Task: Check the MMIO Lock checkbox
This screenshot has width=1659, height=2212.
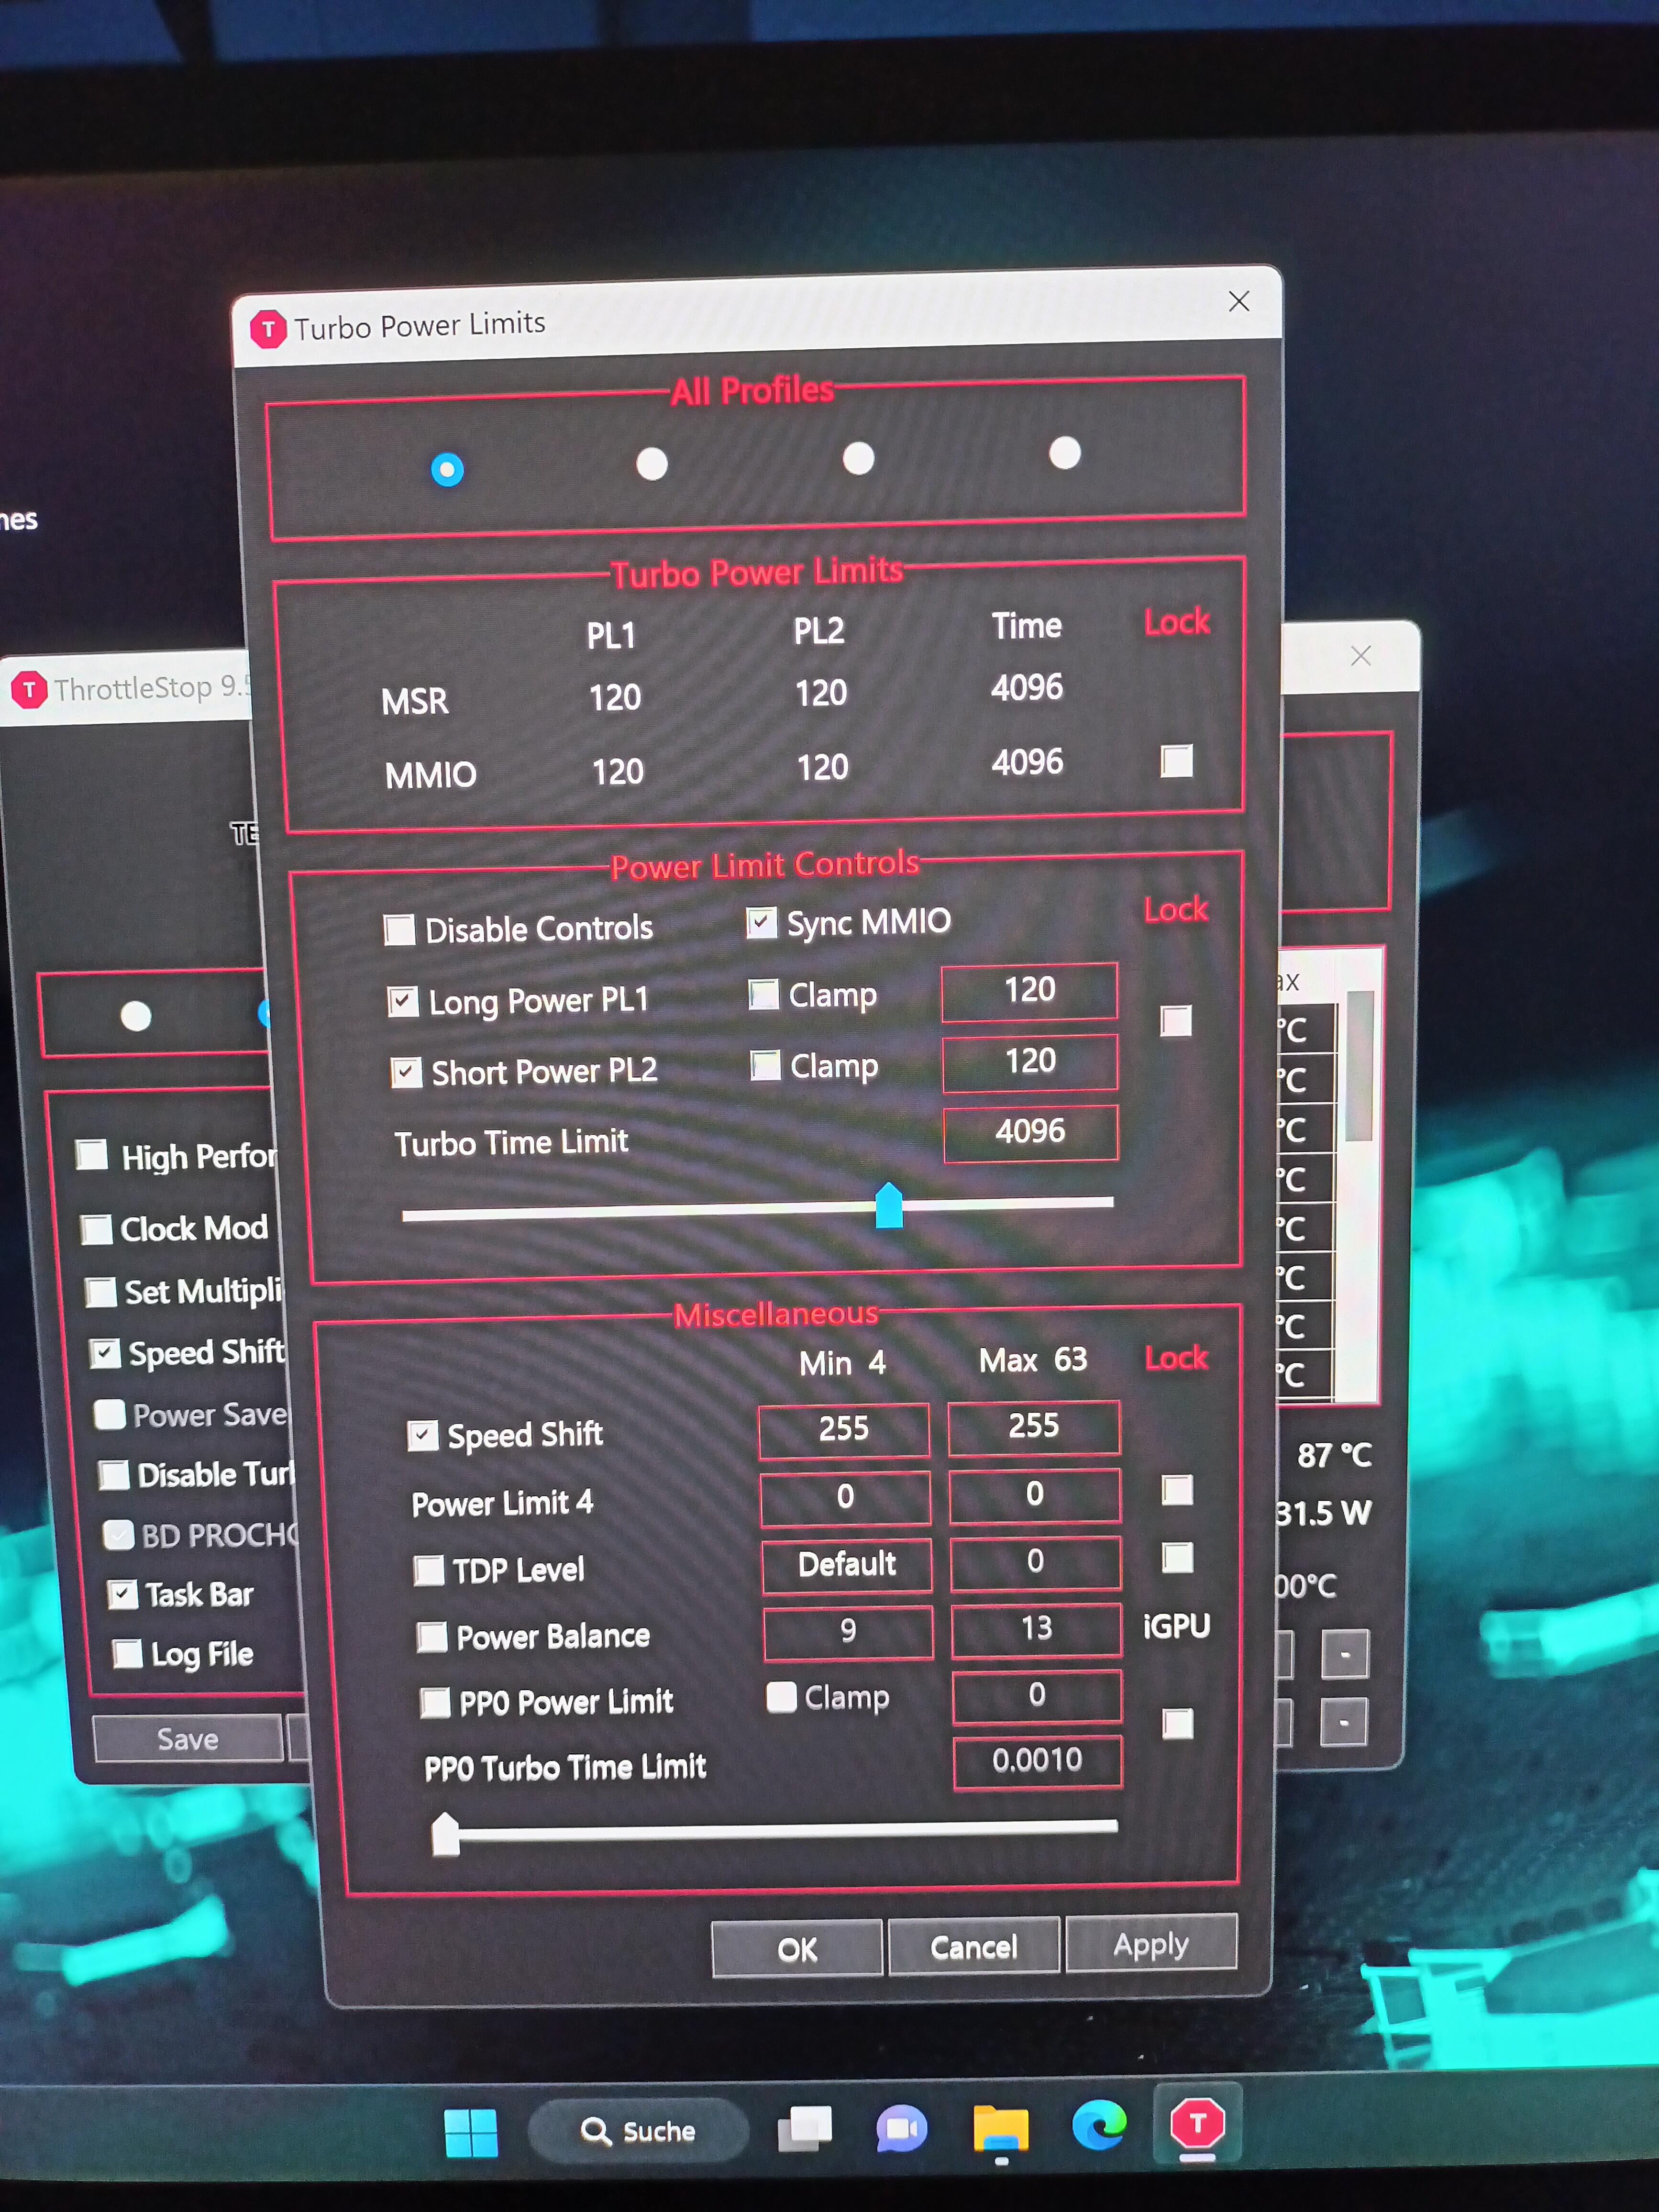Action: 1176,761
